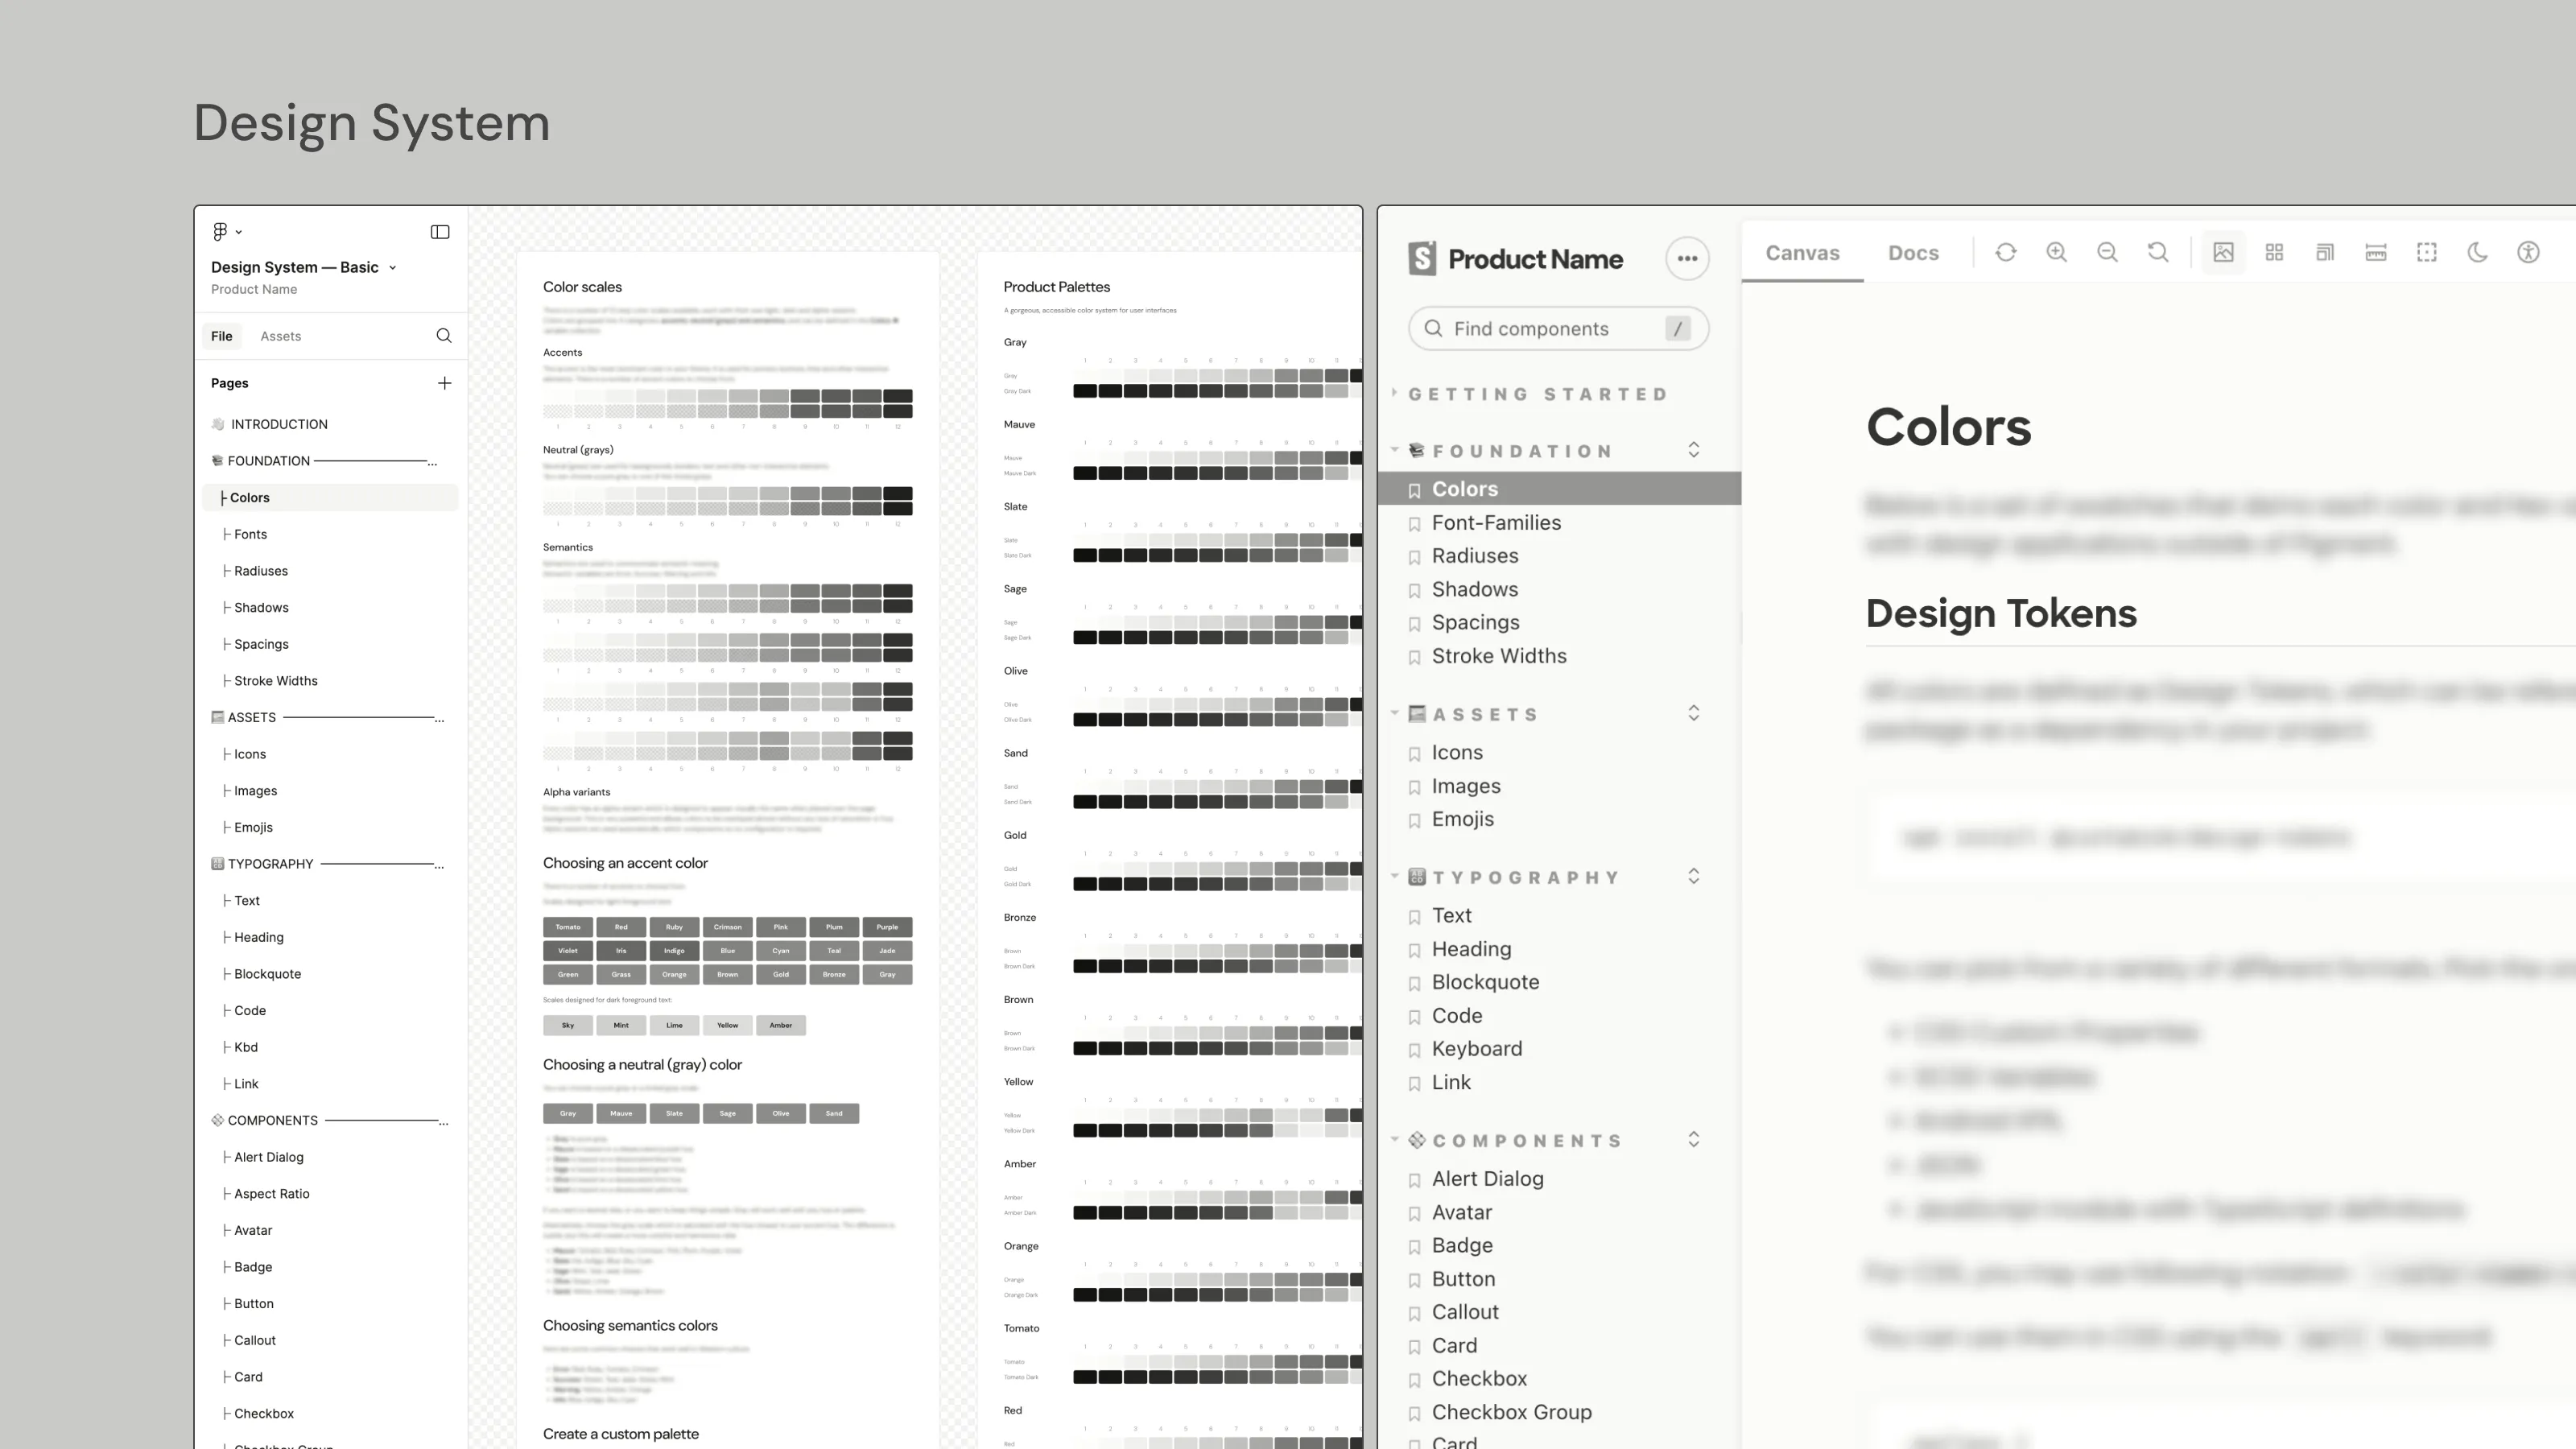Expand the Getting Started section
Image resolution: width=2576 pixels, height=1449 pixels.
click(x=1538, y=394)
